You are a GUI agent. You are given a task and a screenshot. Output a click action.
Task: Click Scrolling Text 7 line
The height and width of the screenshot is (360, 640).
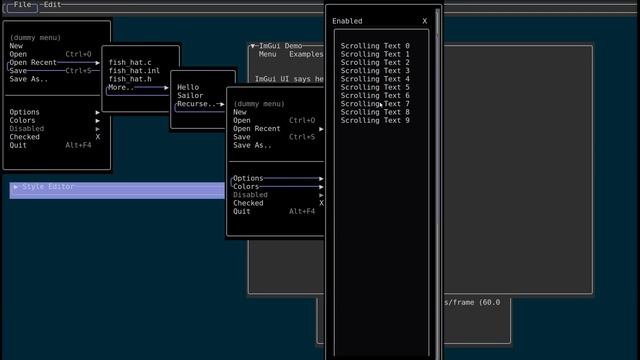pyautogui.click(x=375, y=104)
